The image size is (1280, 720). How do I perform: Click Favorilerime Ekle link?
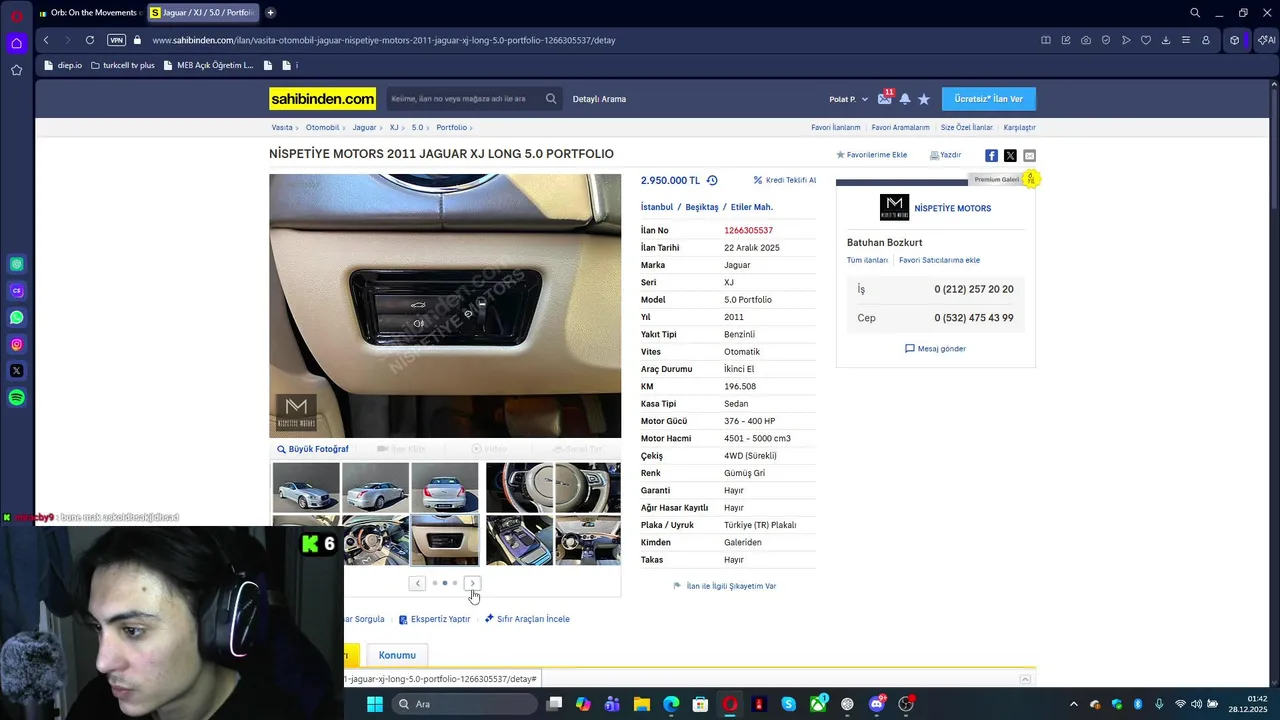pyautogui.click(x=871, y=155)
